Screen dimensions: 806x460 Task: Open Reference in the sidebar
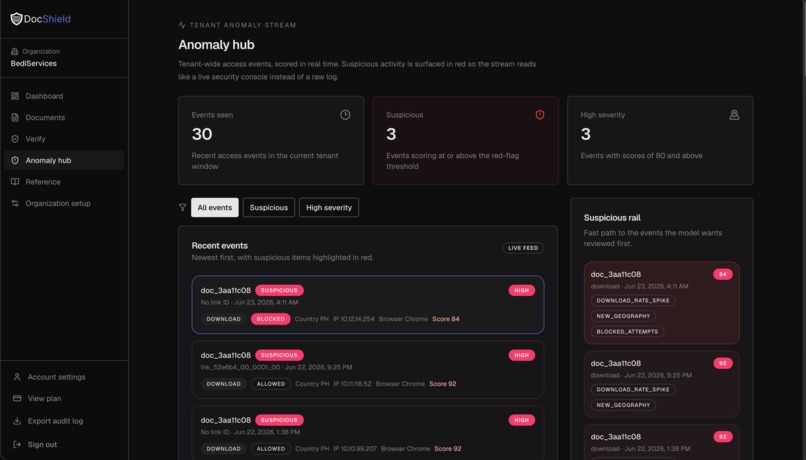(64, 182)
